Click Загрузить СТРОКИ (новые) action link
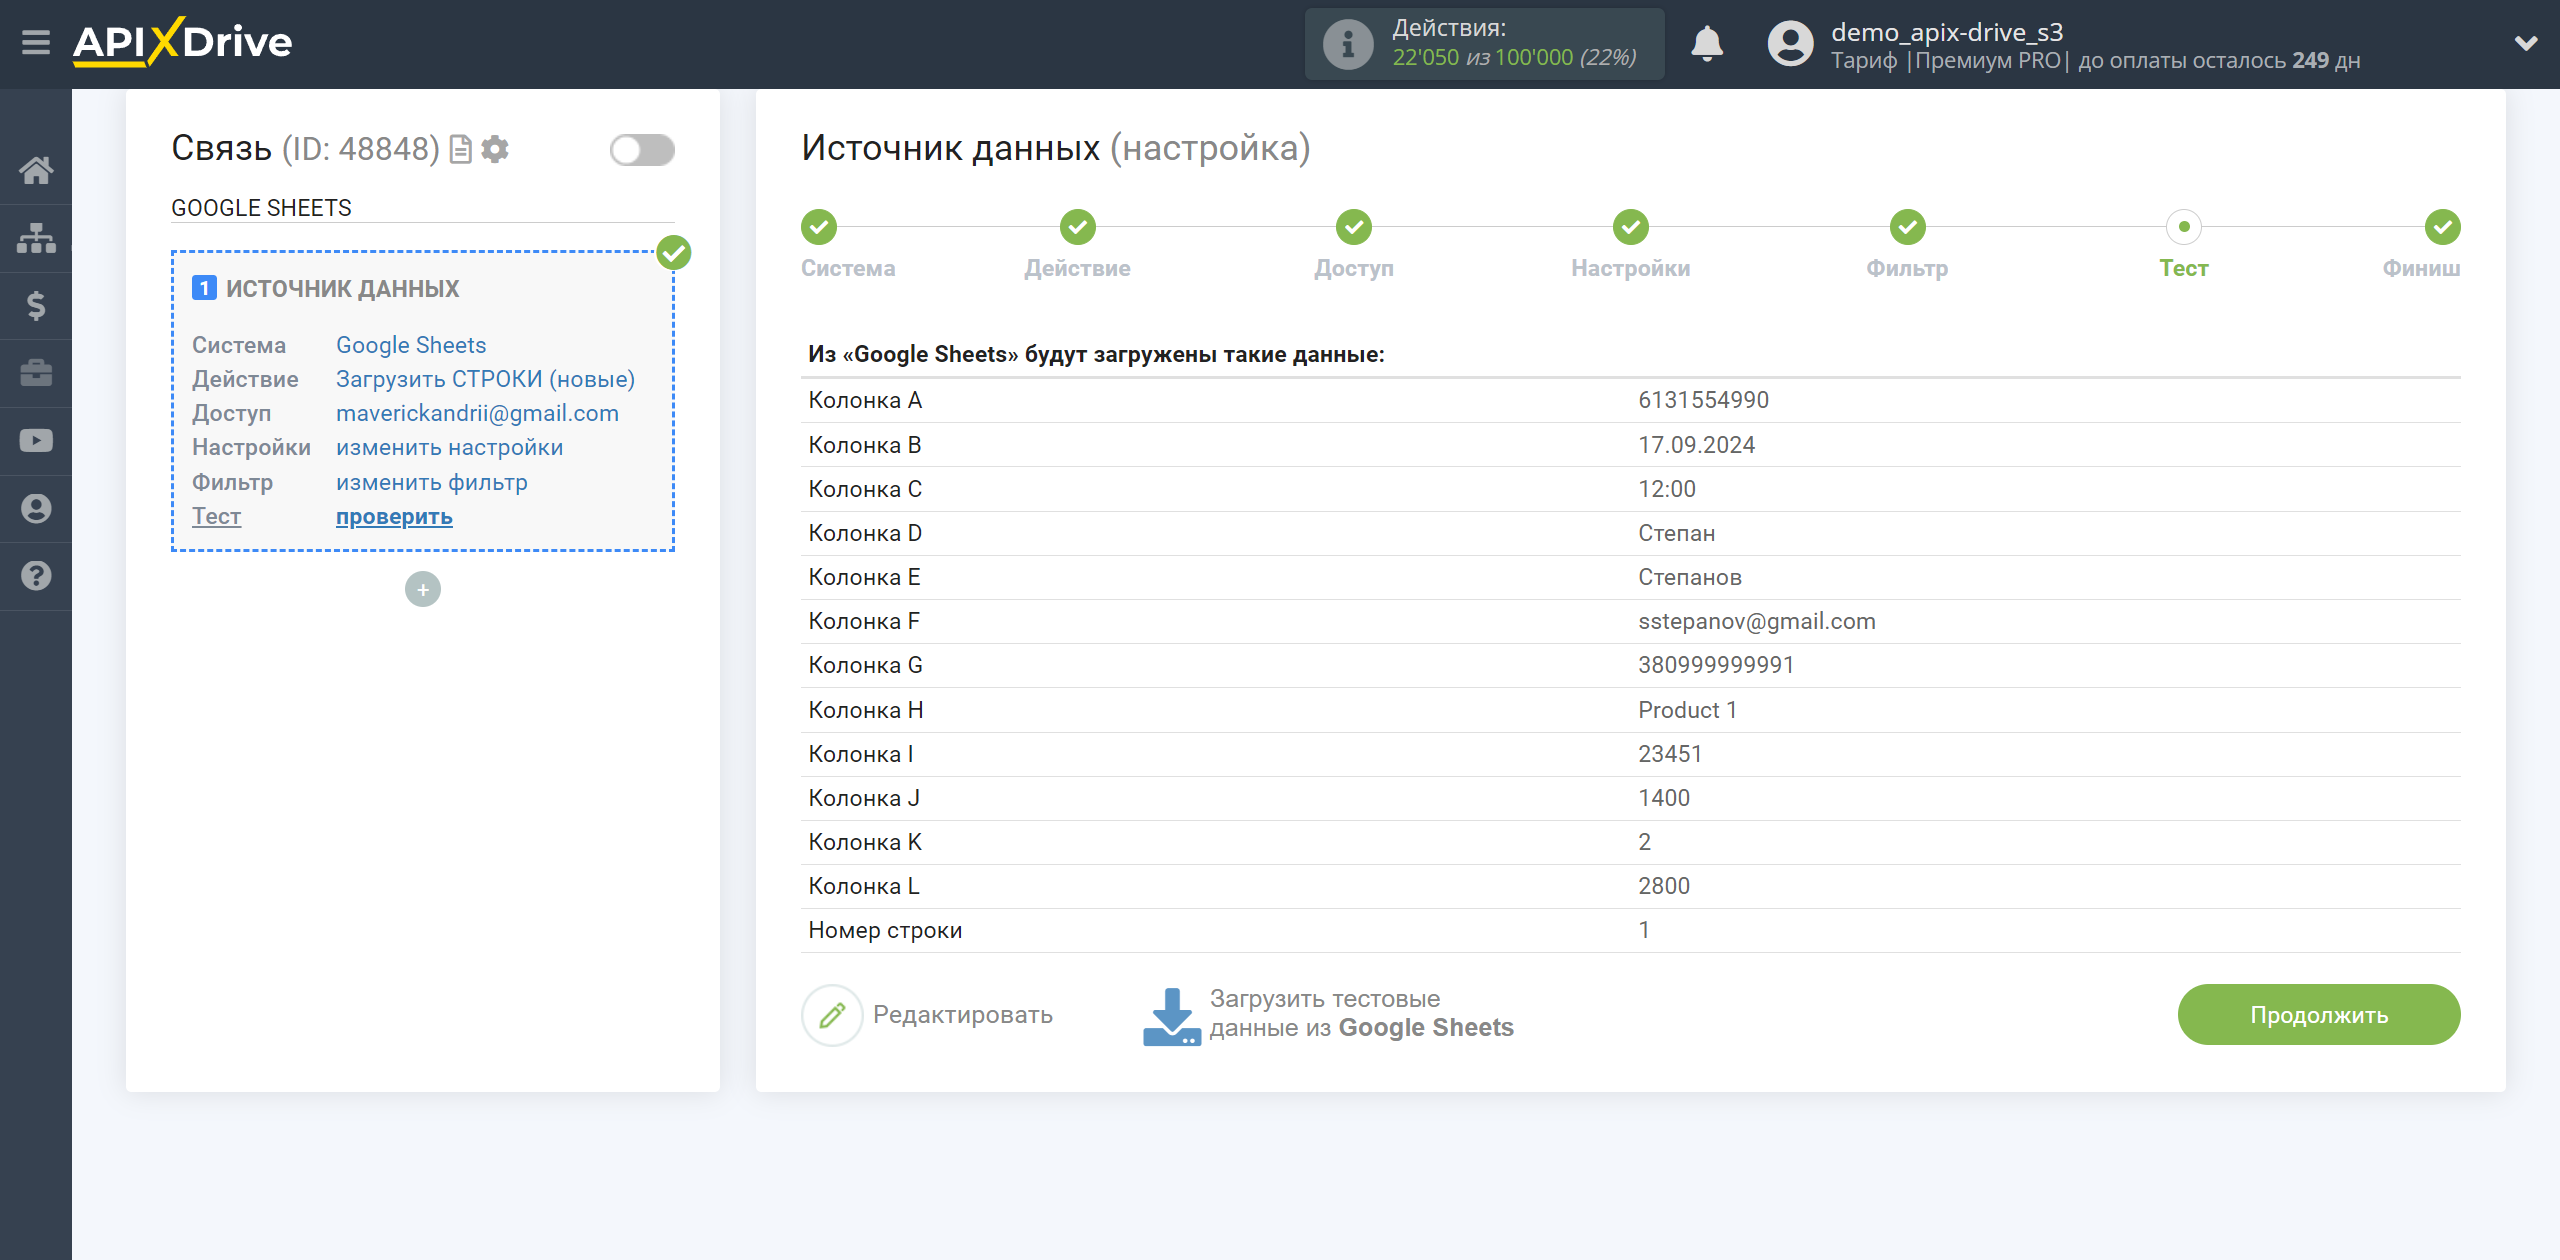 pyautogui.click(x=485, y=379)
